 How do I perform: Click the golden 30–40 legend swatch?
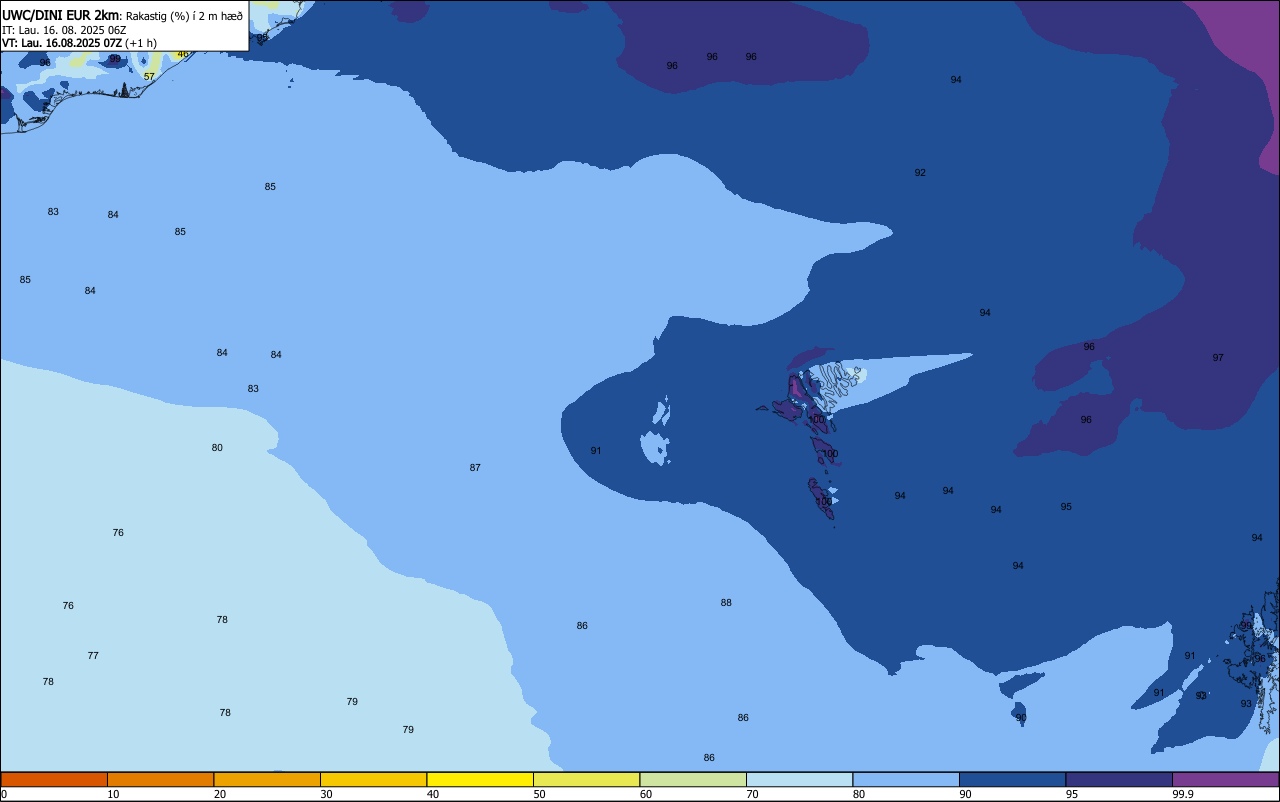click(x=373, y=779)
